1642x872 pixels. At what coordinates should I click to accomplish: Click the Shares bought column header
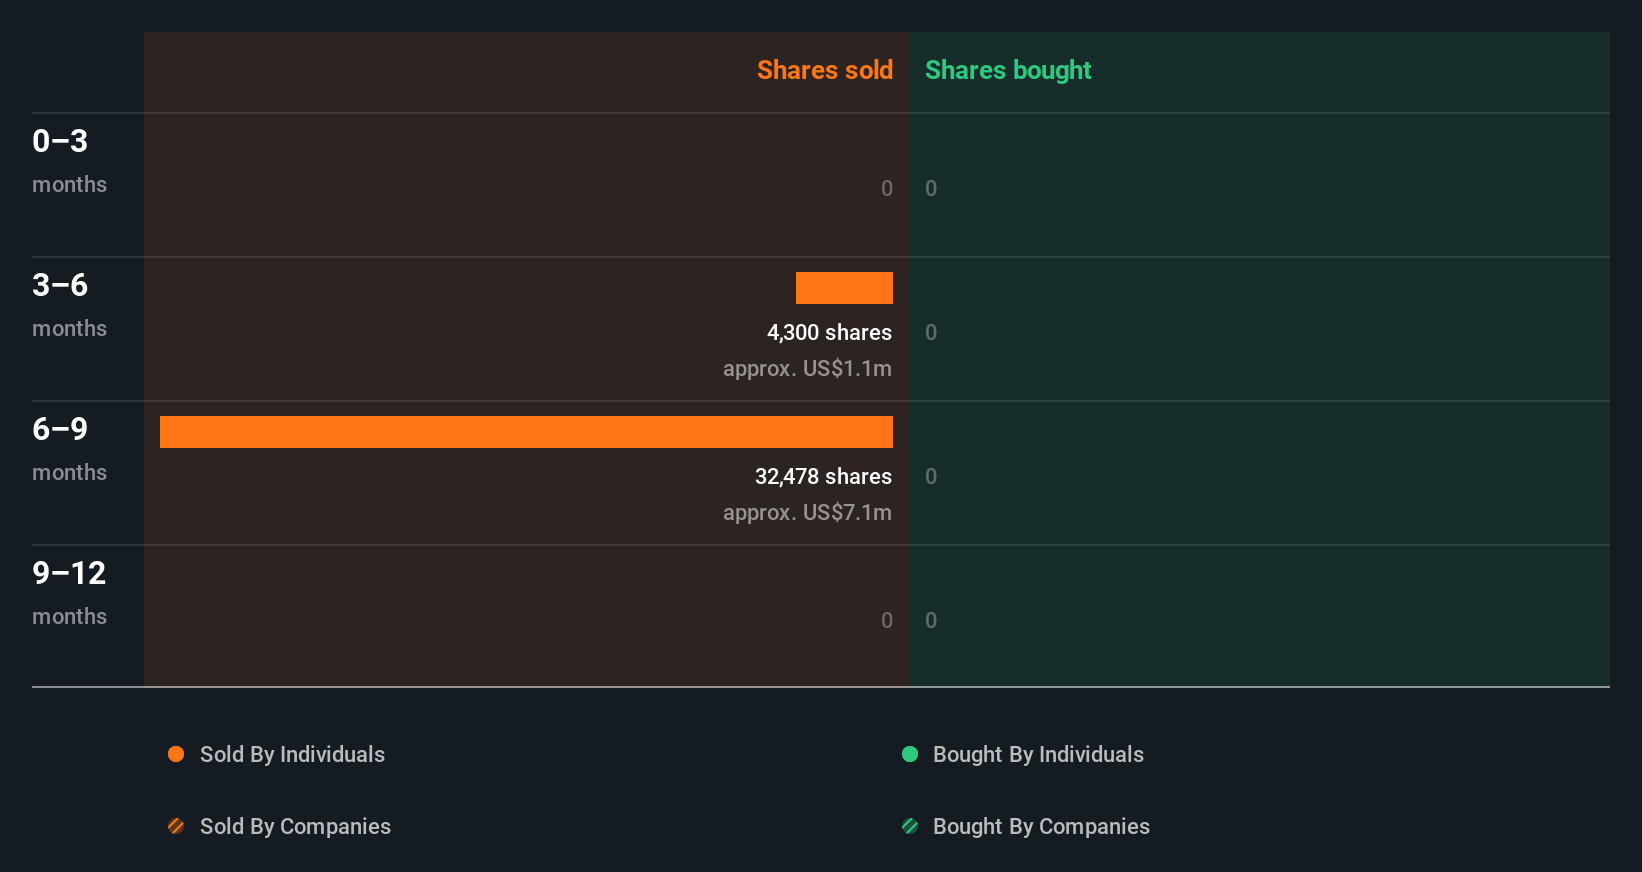pyautogui.click(x=1008, y=70)
